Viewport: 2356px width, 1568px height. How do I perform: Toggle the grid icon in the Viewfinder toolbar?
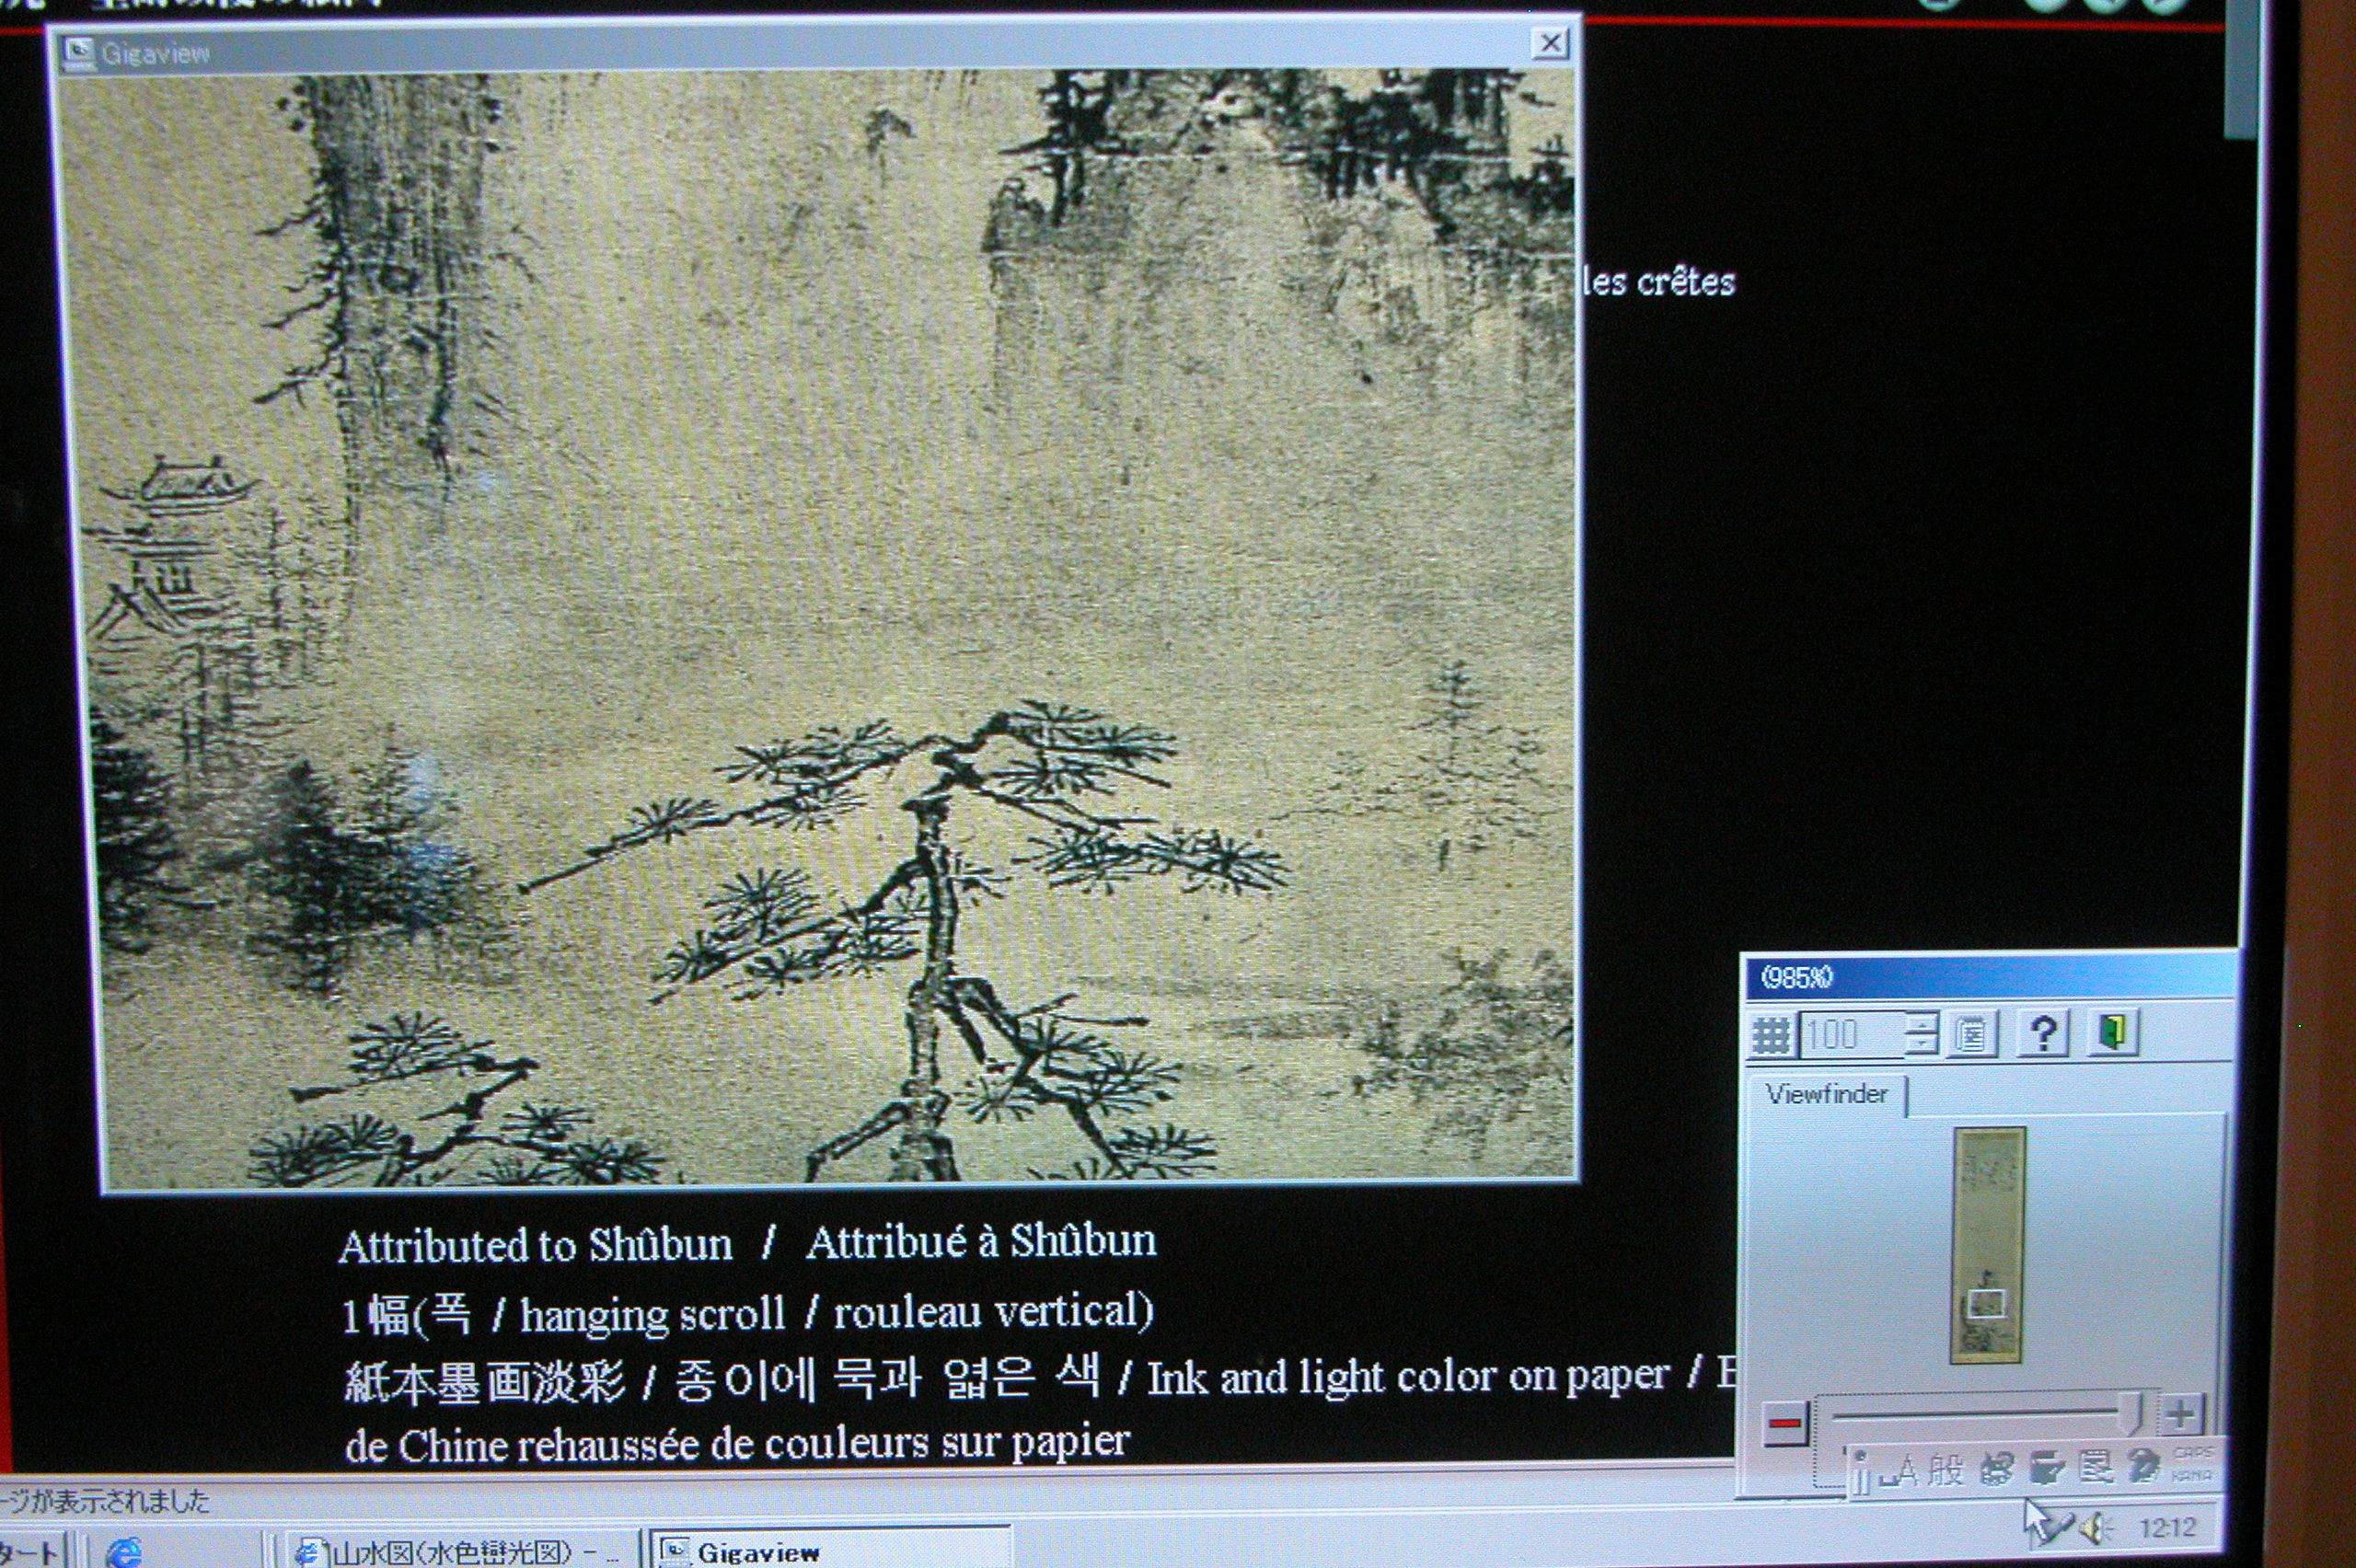click(1771, 1034)
